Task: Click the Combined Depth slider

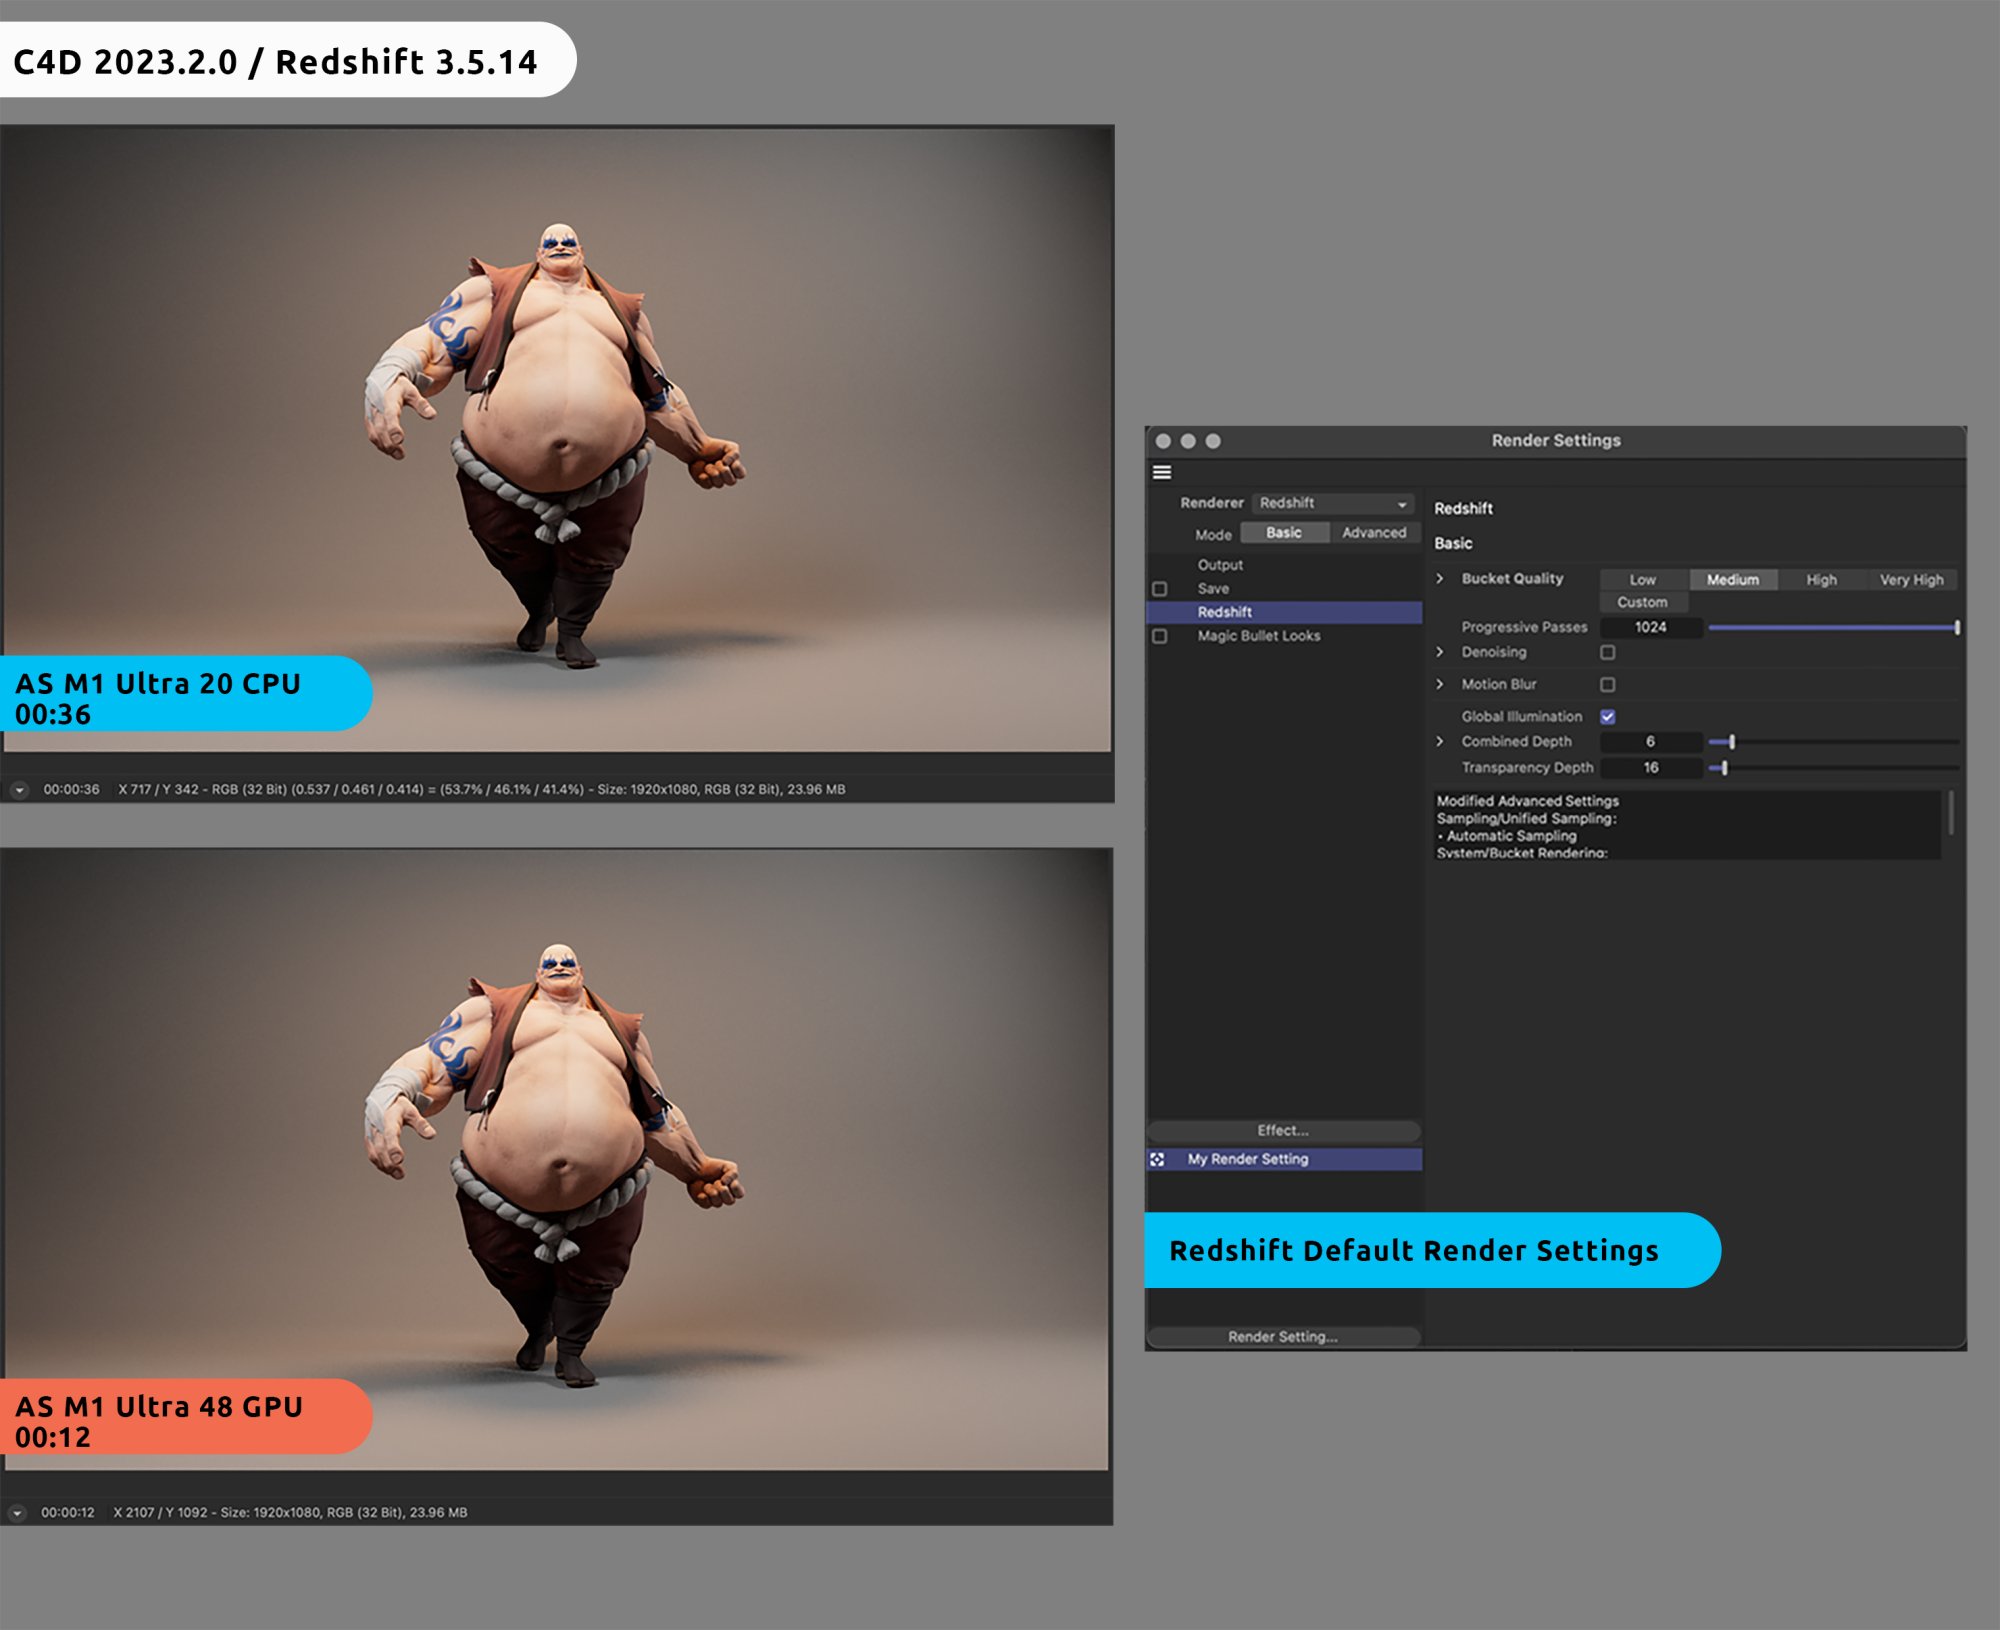Action: click(x=1834, y=742)
